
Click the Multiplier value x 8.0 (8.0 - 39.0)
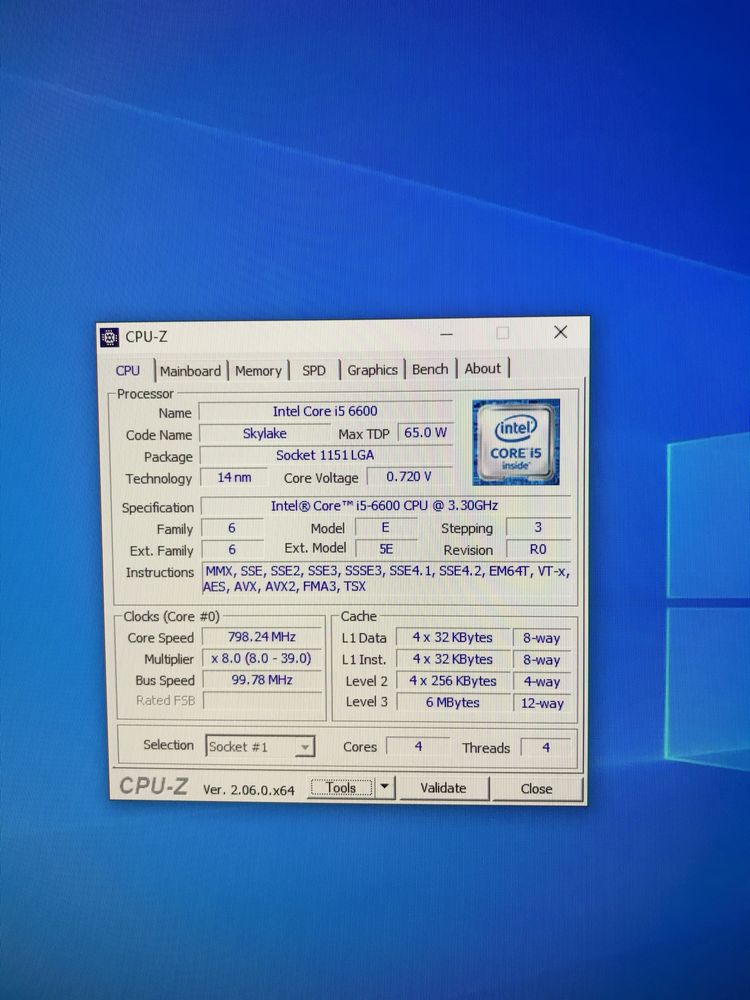[x=262, y=658]
